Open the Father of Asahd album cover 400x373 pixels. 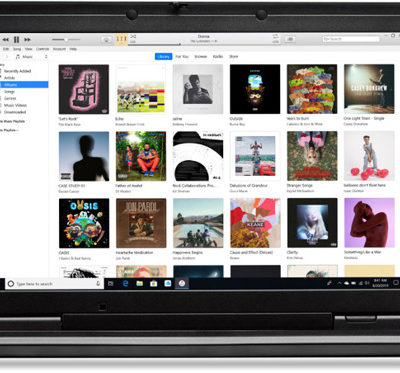point(141,156)
